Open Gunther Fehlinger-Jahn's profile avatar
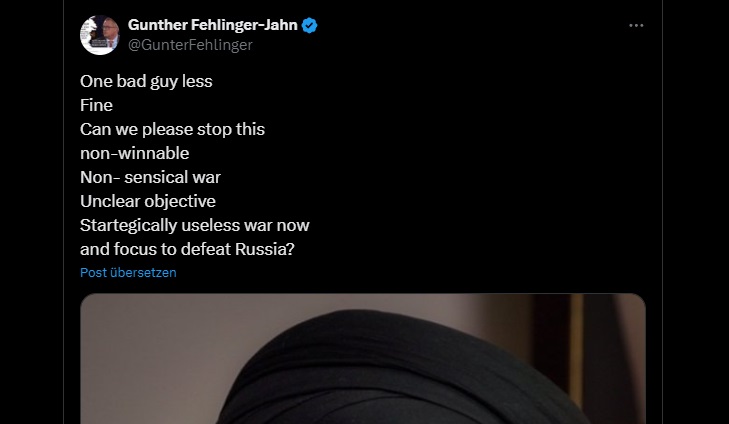 coord(99,35)
